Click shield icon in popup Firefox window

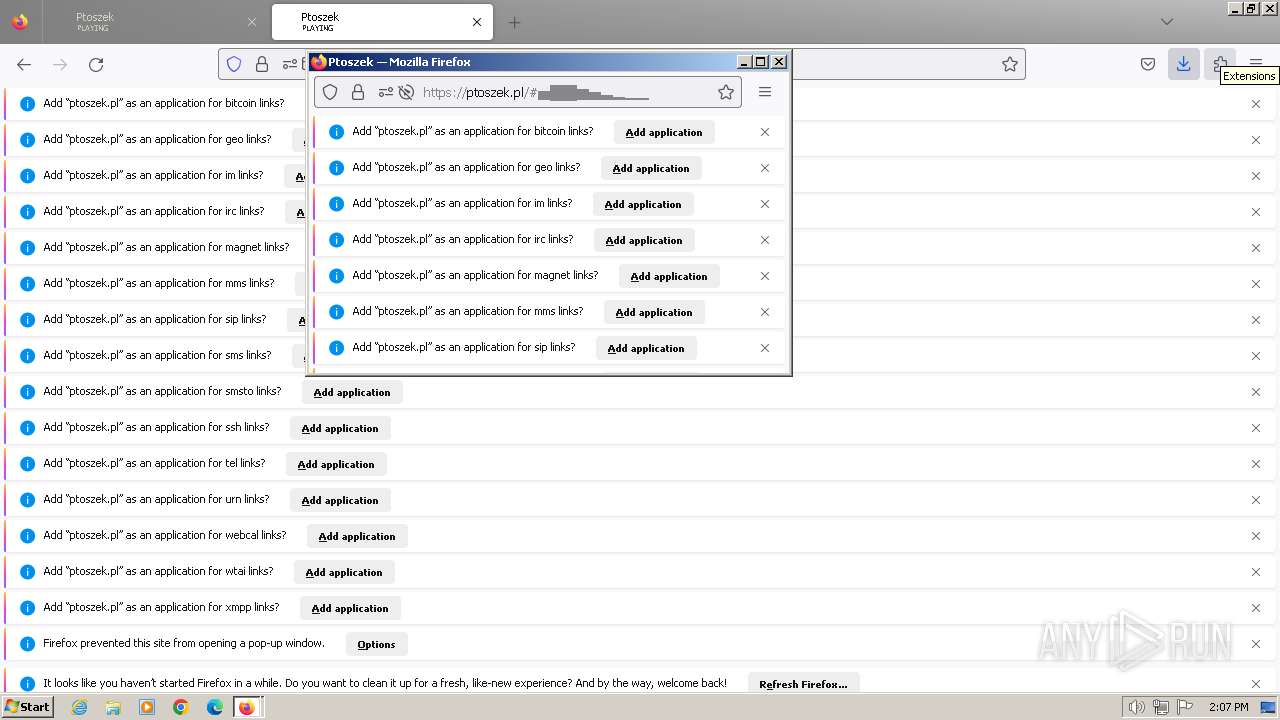coord(330,92)
